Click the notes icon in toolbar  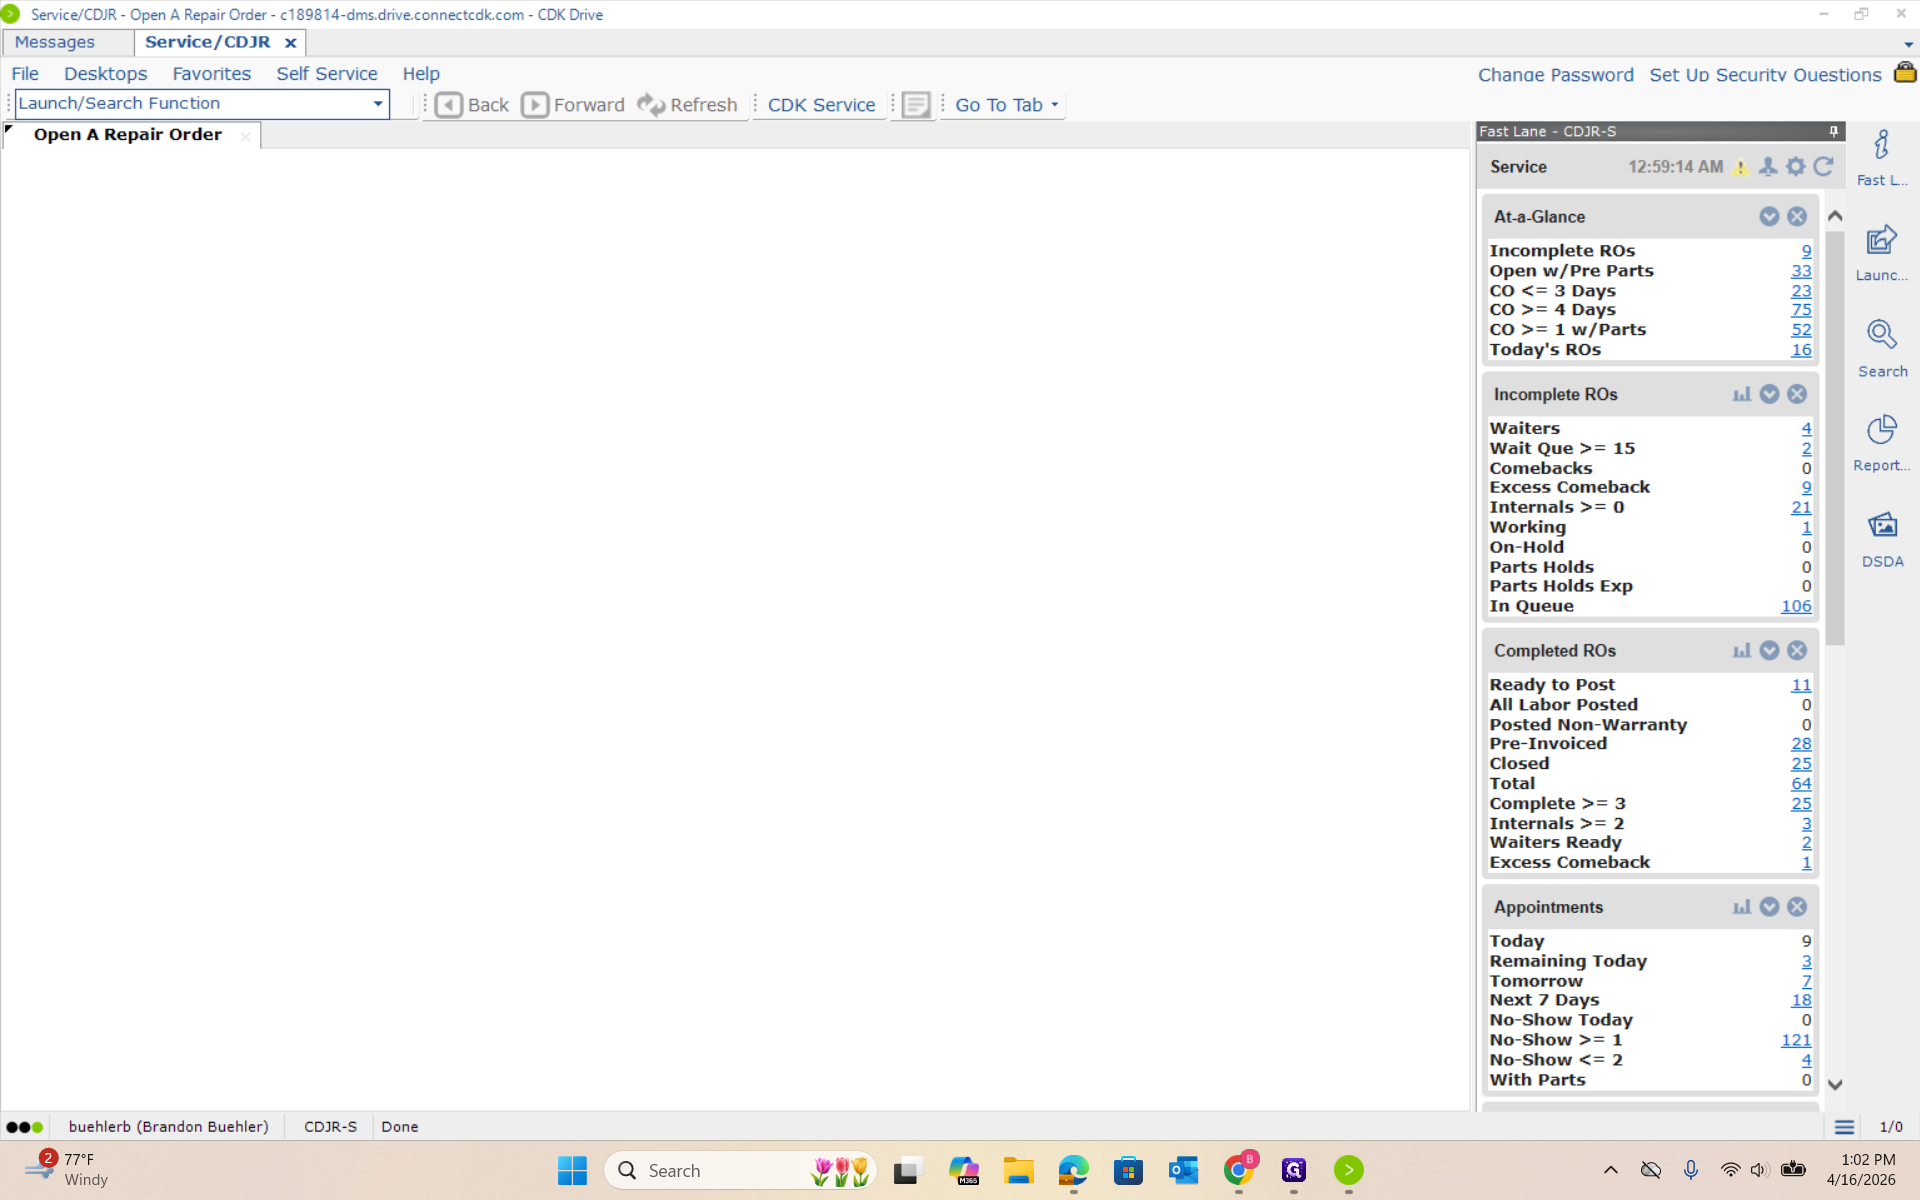pyautogui.click(x=915, y=105)
